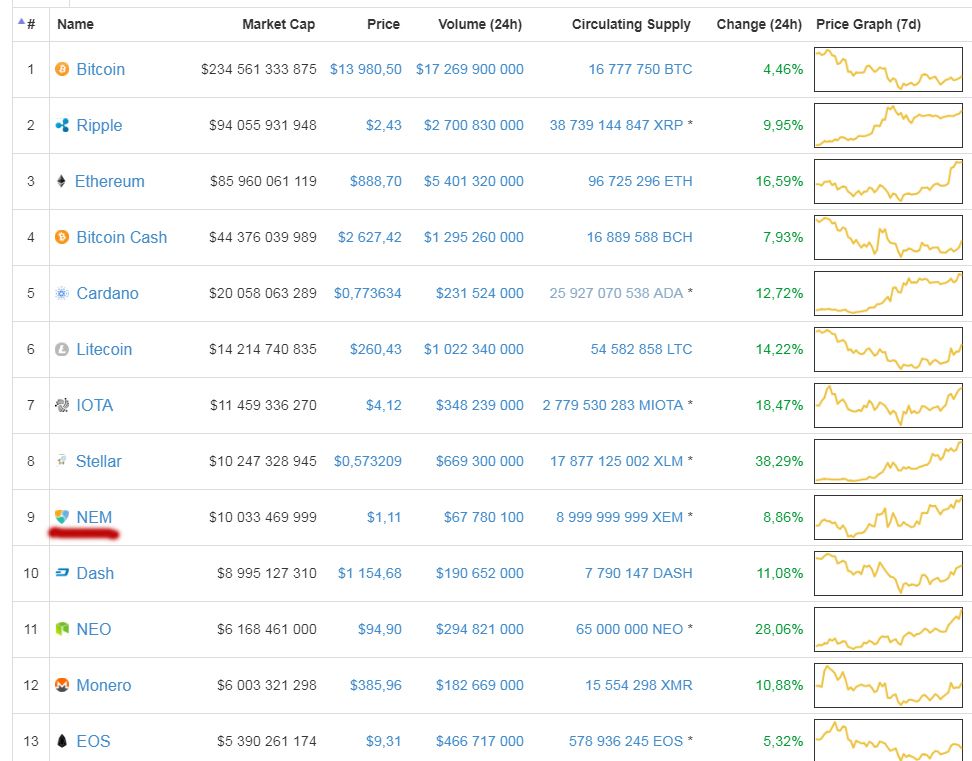View Litecoin 7-day price graph

(x=888, y=349)
